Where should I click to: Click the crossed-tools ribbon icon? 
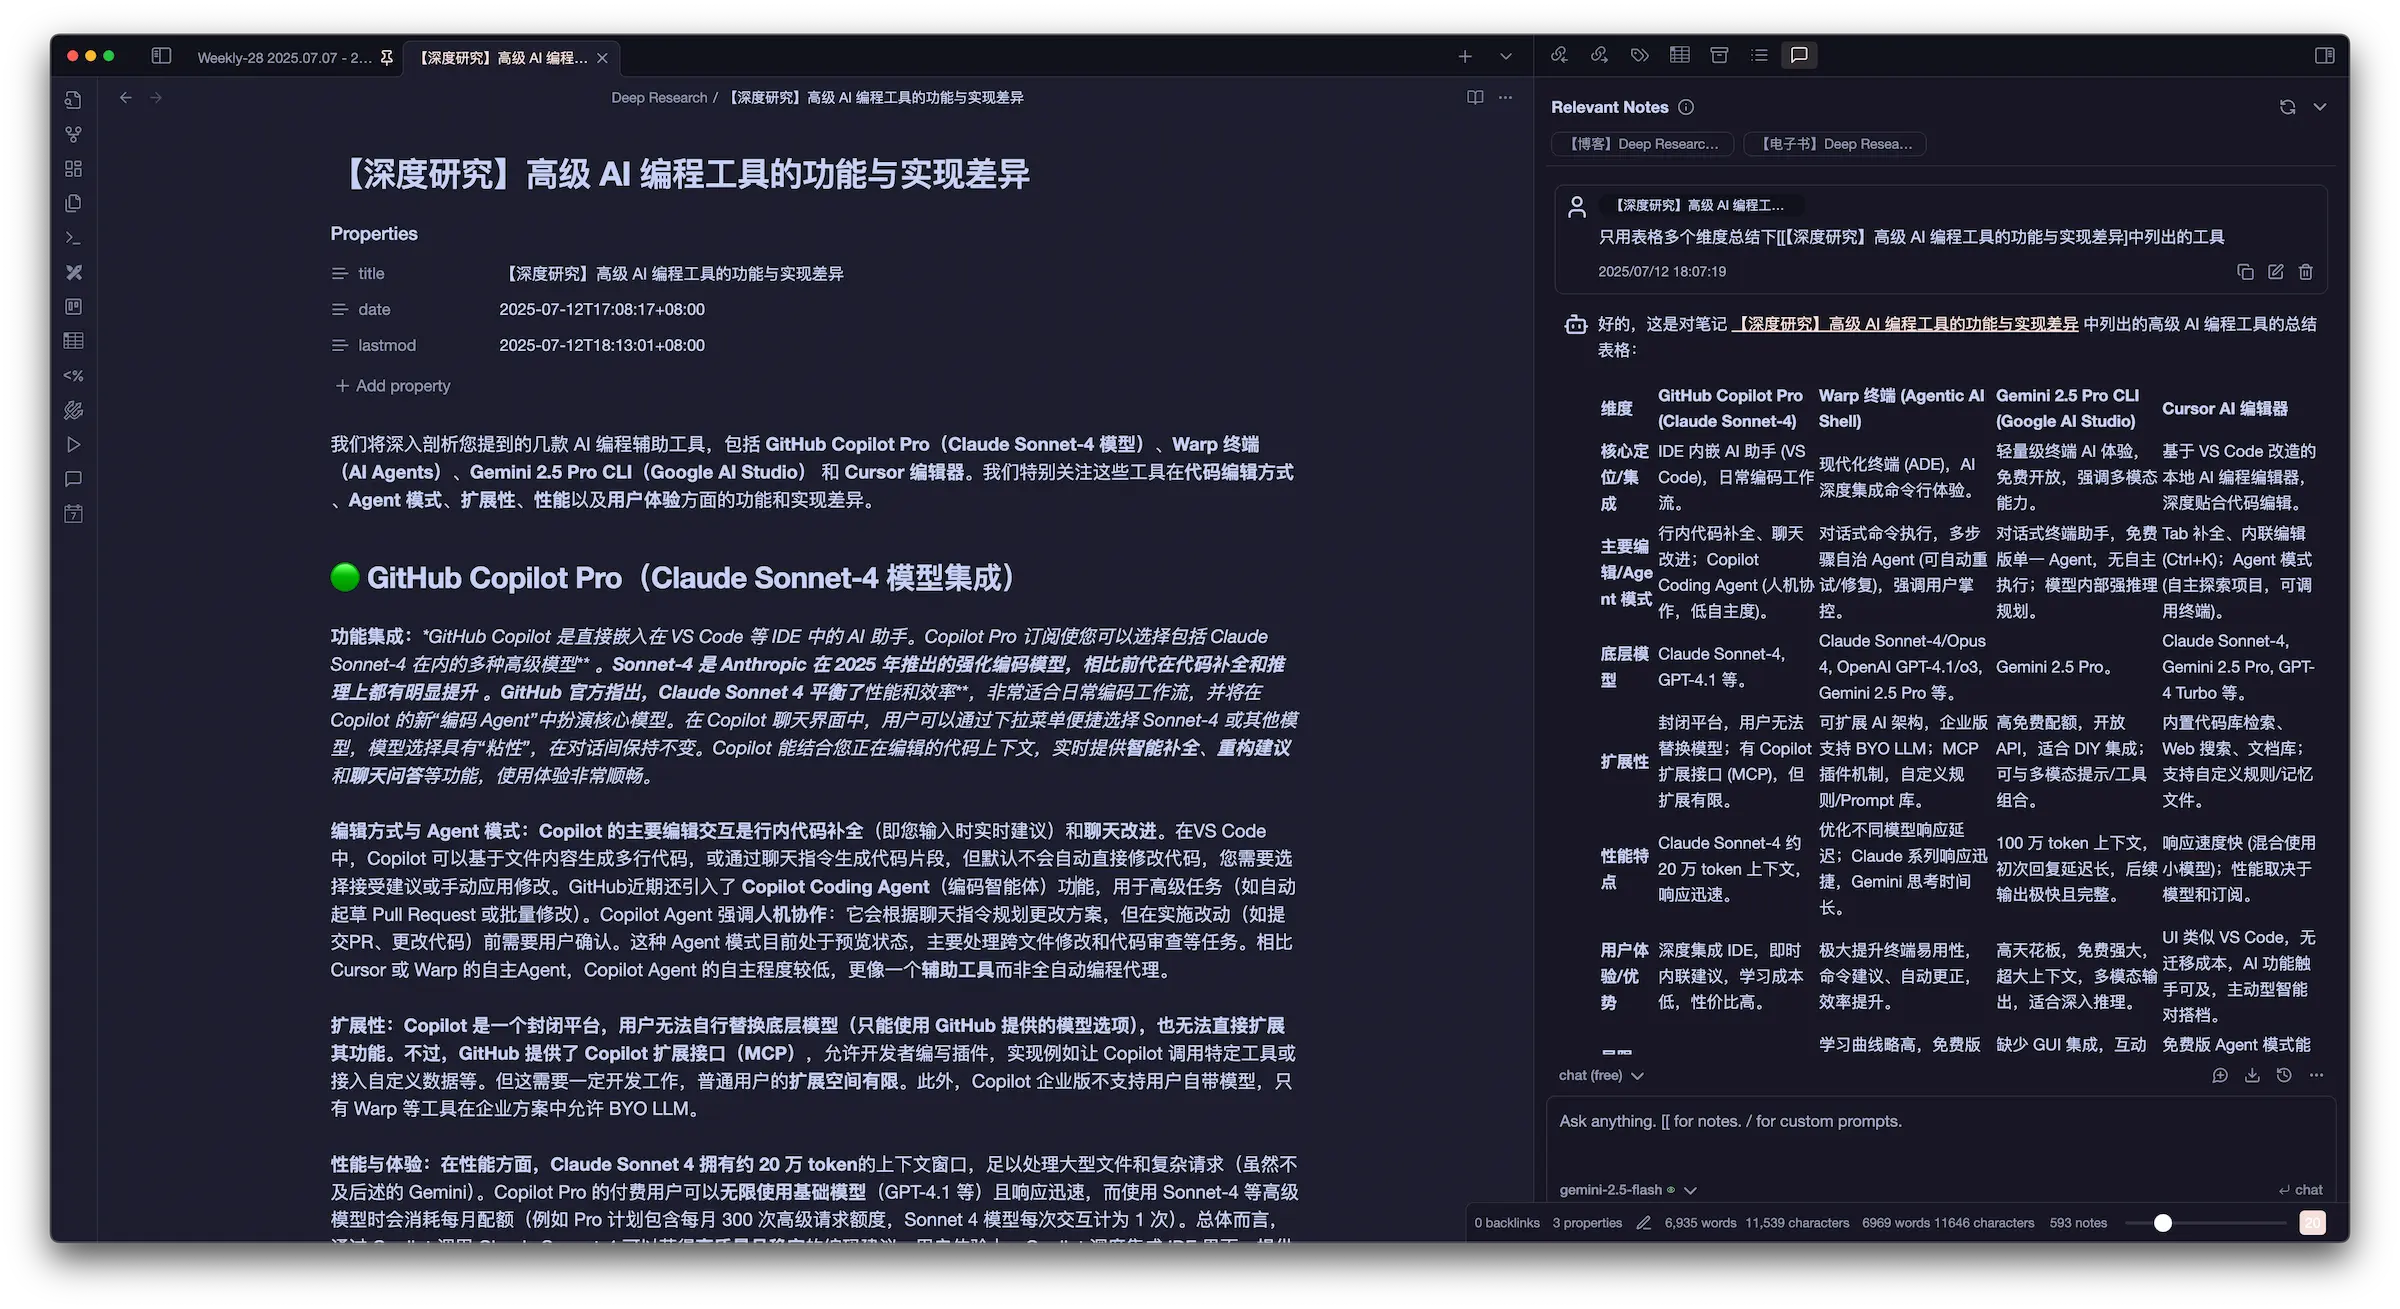[x=73, y=272]
